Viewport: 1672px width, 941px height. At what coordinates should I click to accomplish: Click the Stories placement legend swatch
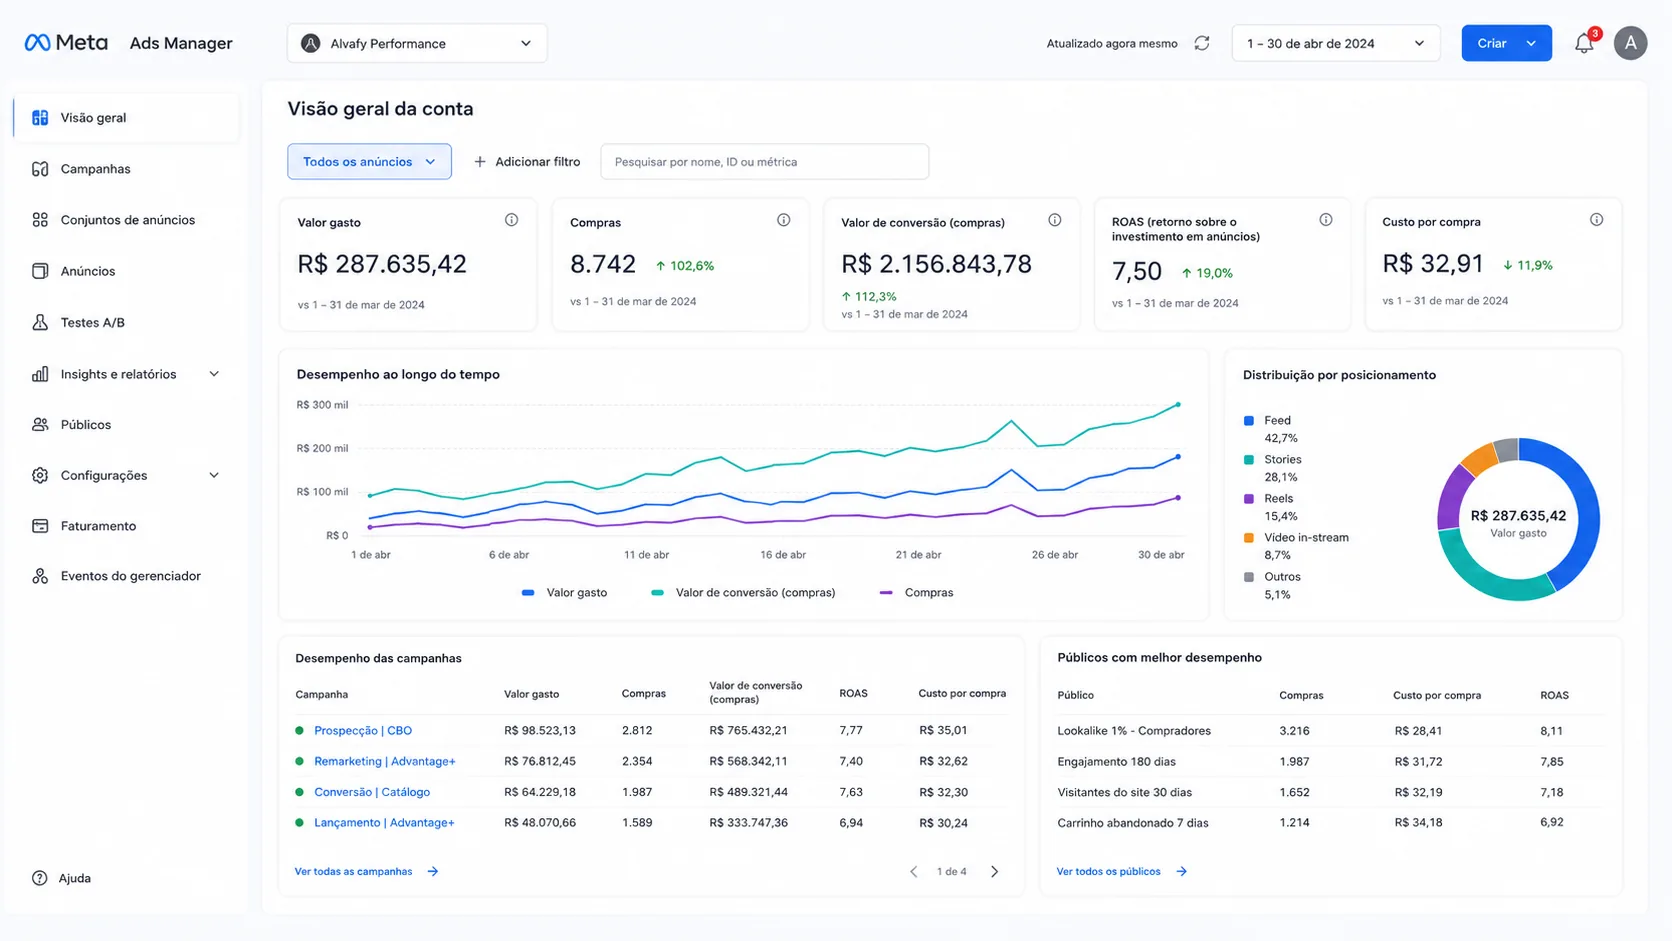[1249, 460]
